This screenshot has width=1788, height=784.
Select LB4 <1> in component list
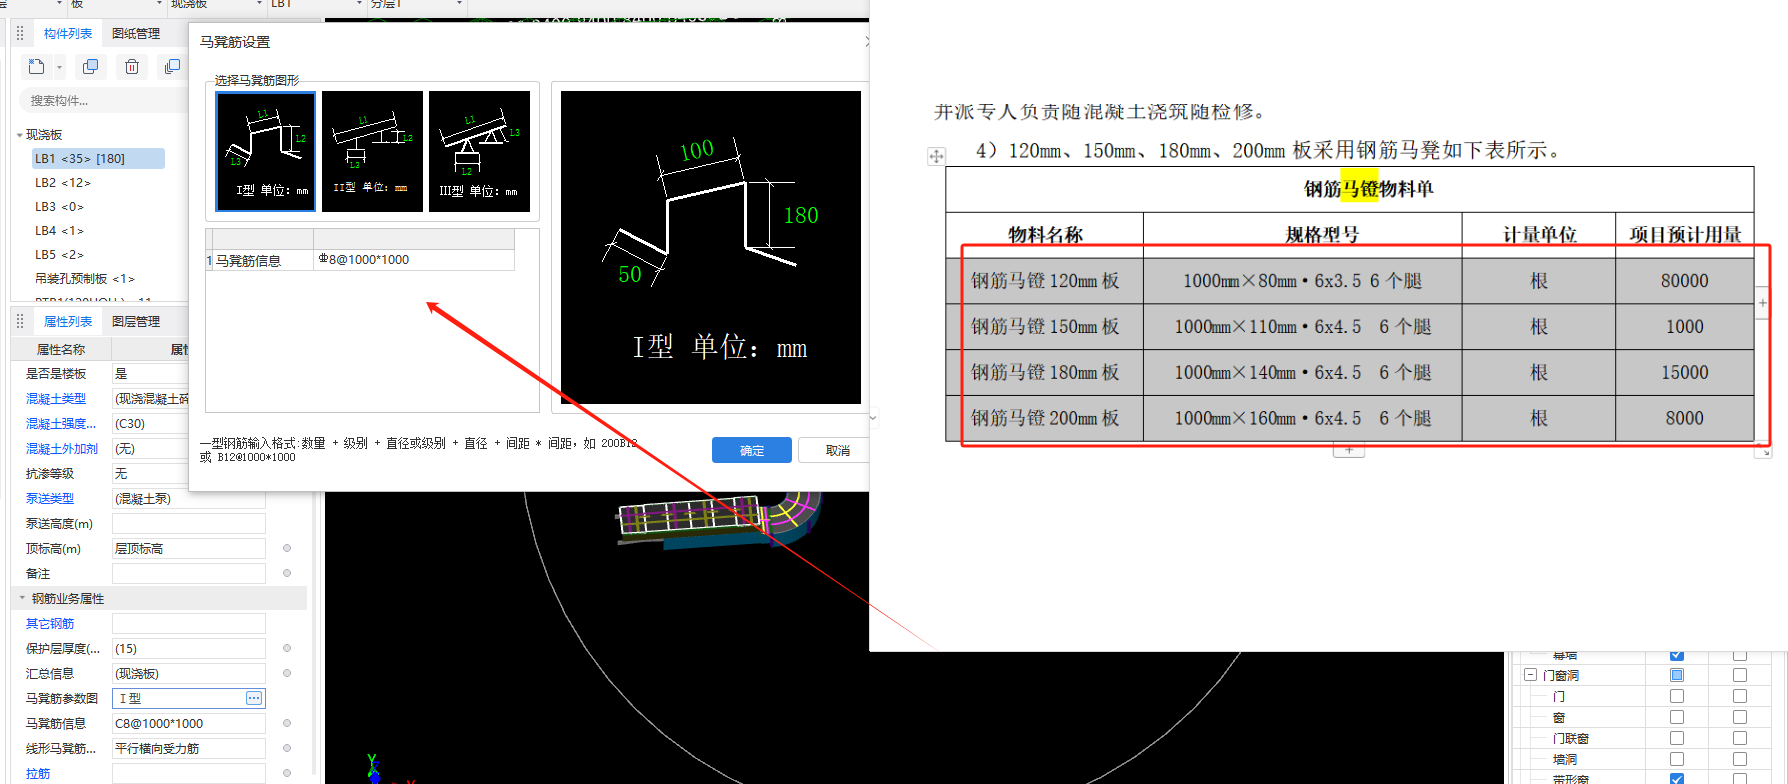click(60, 231)
